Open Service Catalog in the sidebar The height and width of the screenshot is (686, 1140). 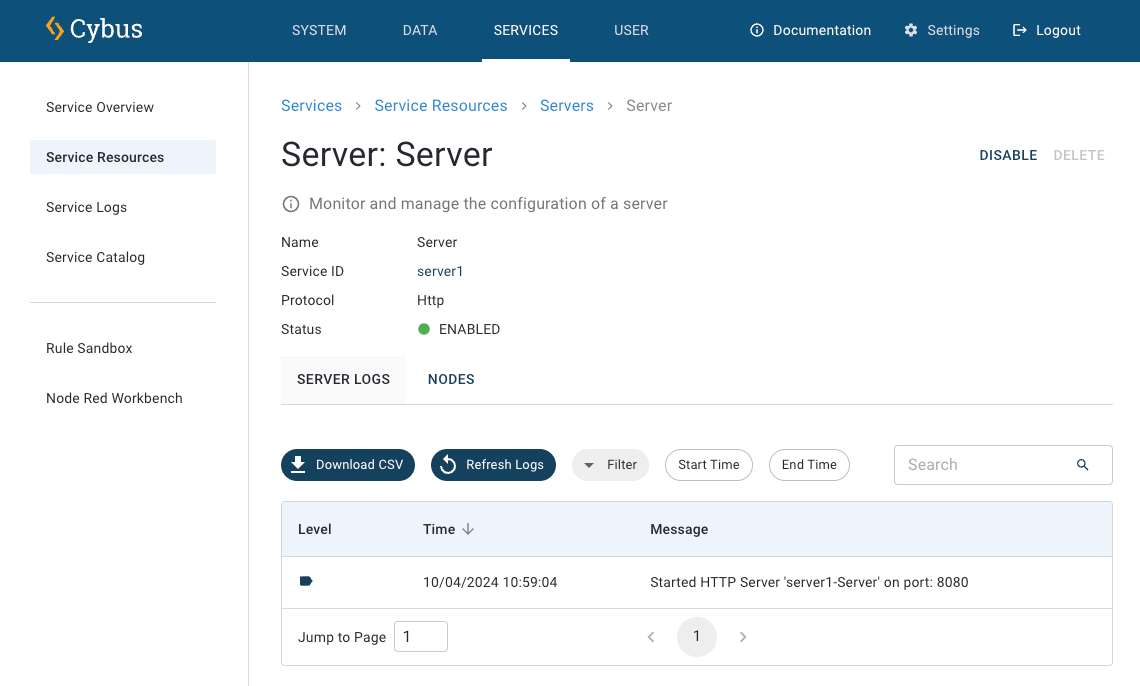[x=96, y=257]
